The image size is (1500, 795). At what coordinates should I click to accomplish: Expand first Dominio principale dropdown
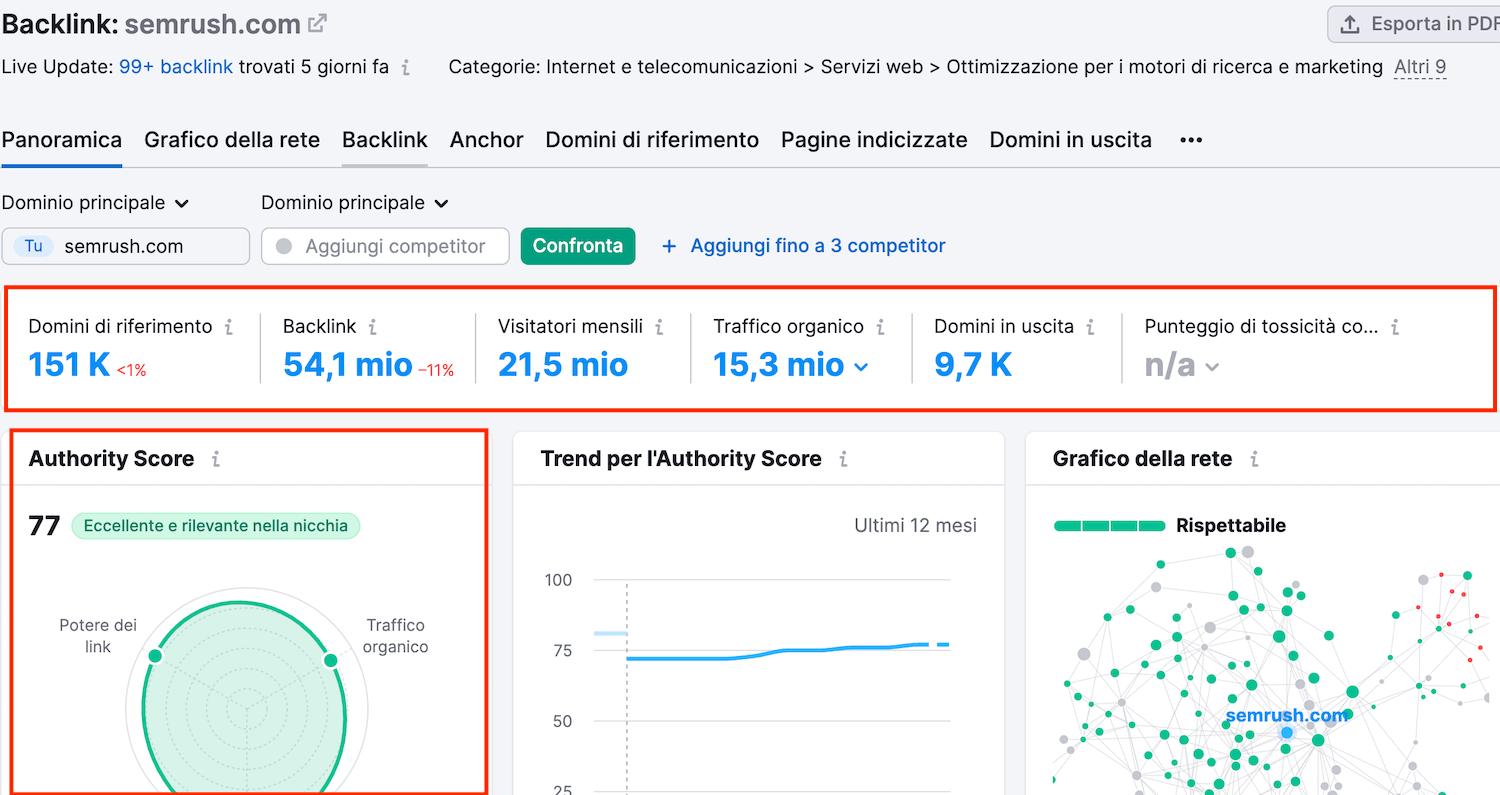click(95, 203)
